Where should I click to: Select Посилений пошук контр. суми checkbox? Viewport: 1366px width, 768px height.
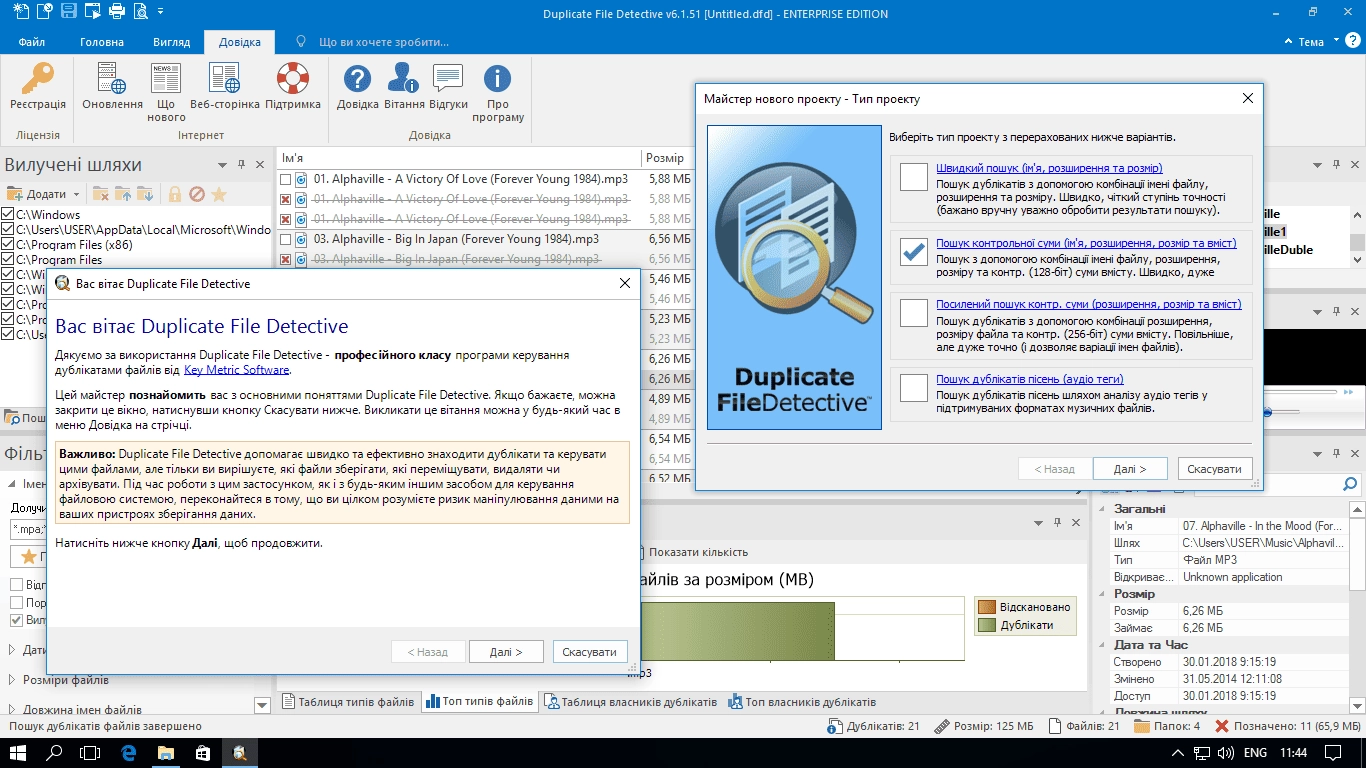[914, 312]
